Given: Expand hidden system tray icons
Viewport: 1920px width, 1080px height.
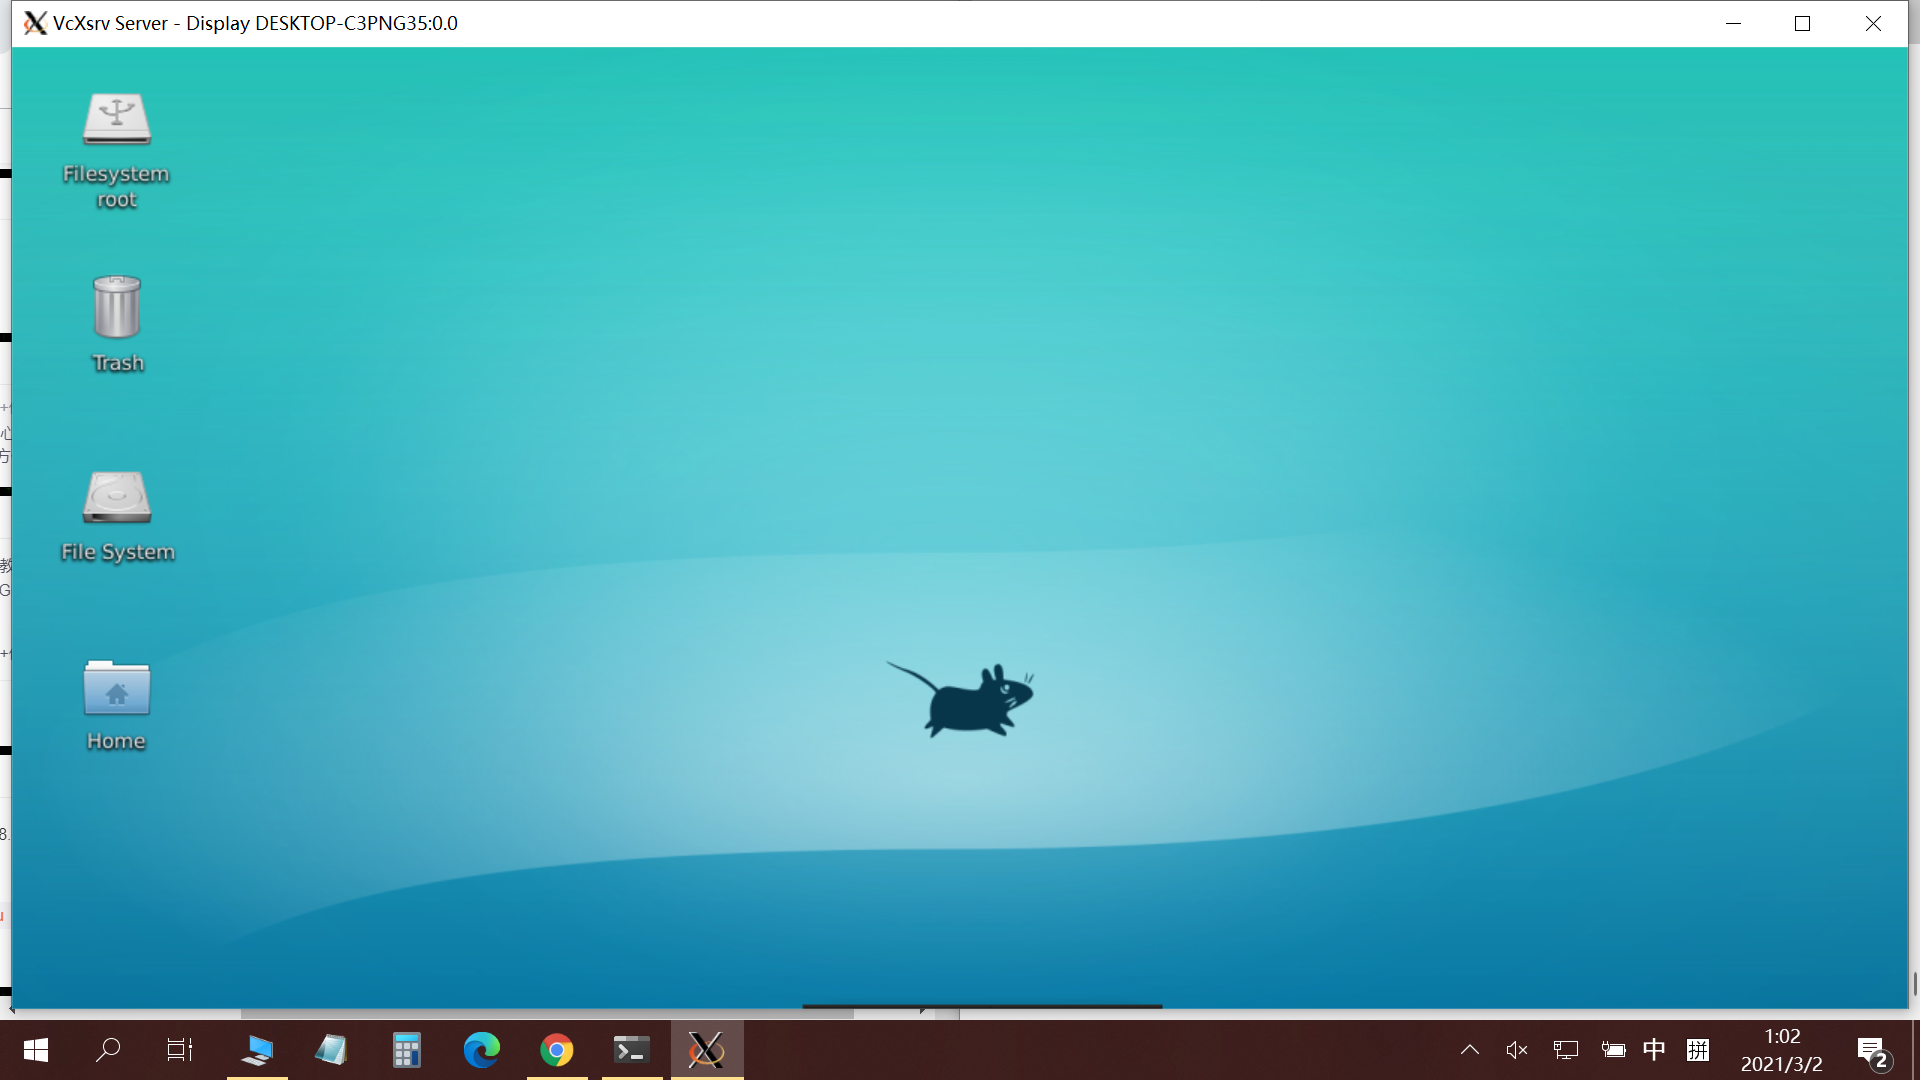Looking at the screenshot, I should (1470, 1050).
